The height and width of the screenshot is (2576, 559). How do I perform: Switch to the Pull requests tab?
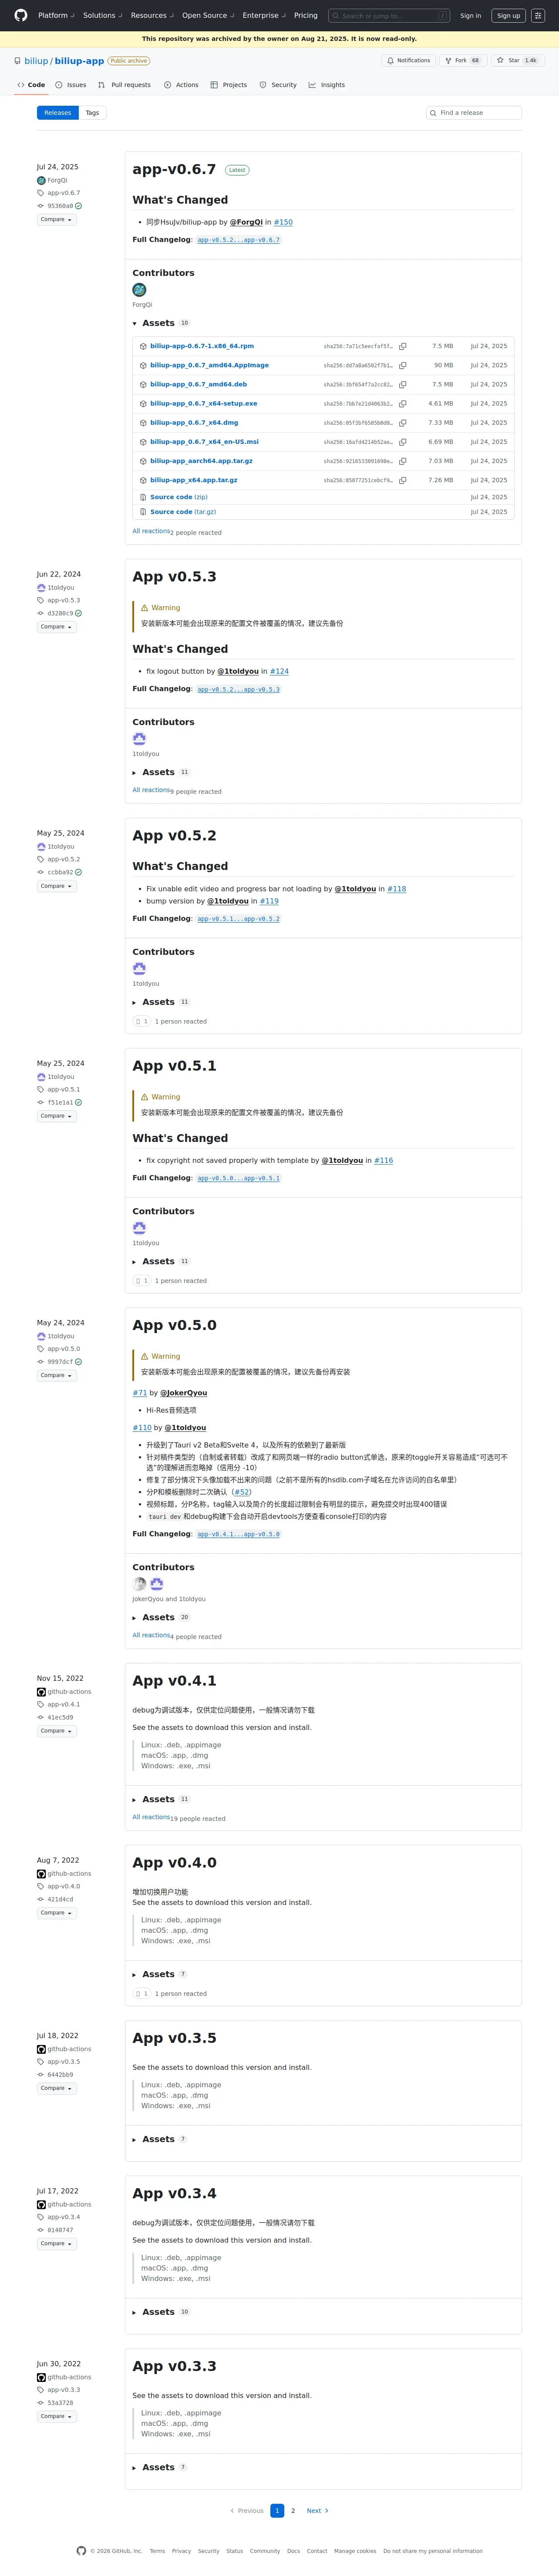pos(125,85)
